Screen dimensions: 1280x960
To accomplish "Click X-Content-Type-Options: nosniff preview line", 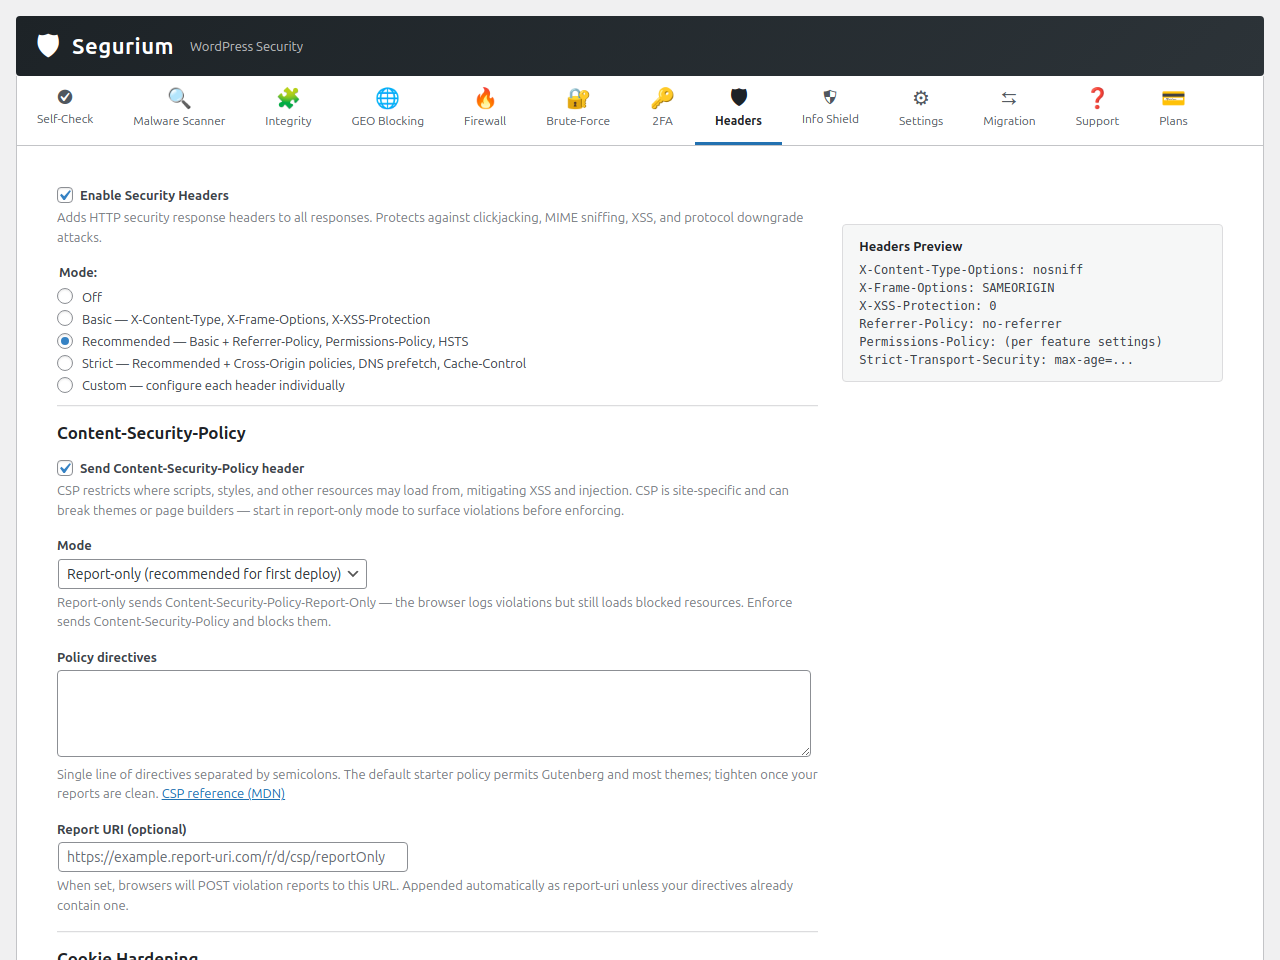I will [x=971, y=270].
